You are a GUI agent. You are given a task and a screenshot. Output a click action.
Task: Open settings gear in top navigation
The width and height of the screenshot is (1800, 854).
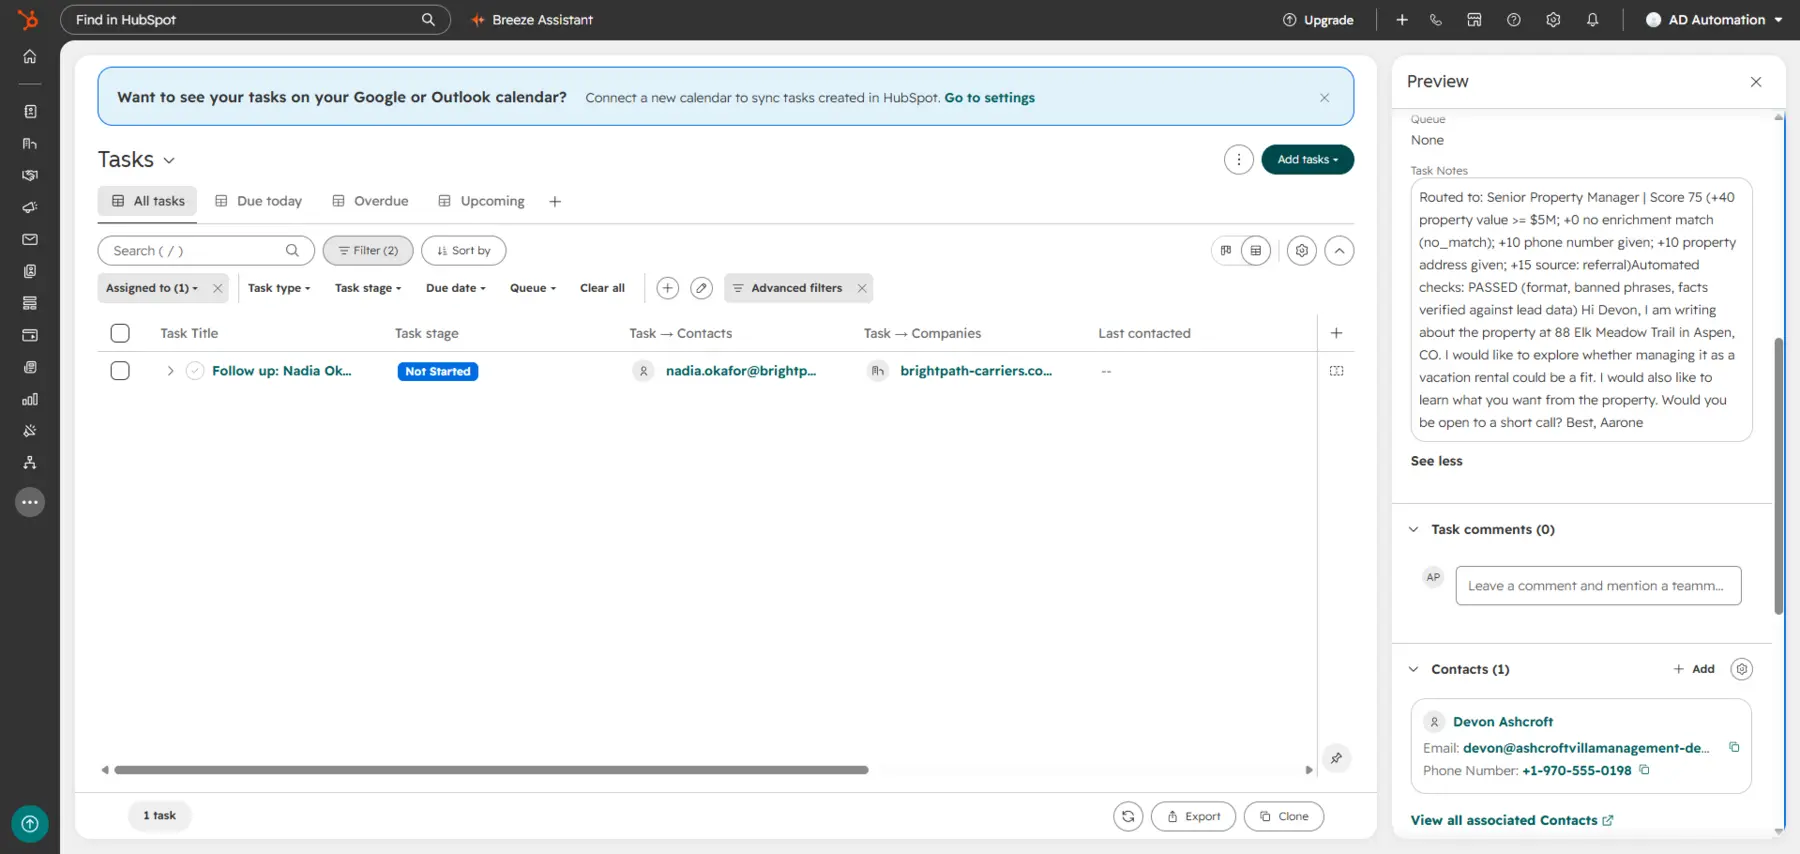point(1552,20)
